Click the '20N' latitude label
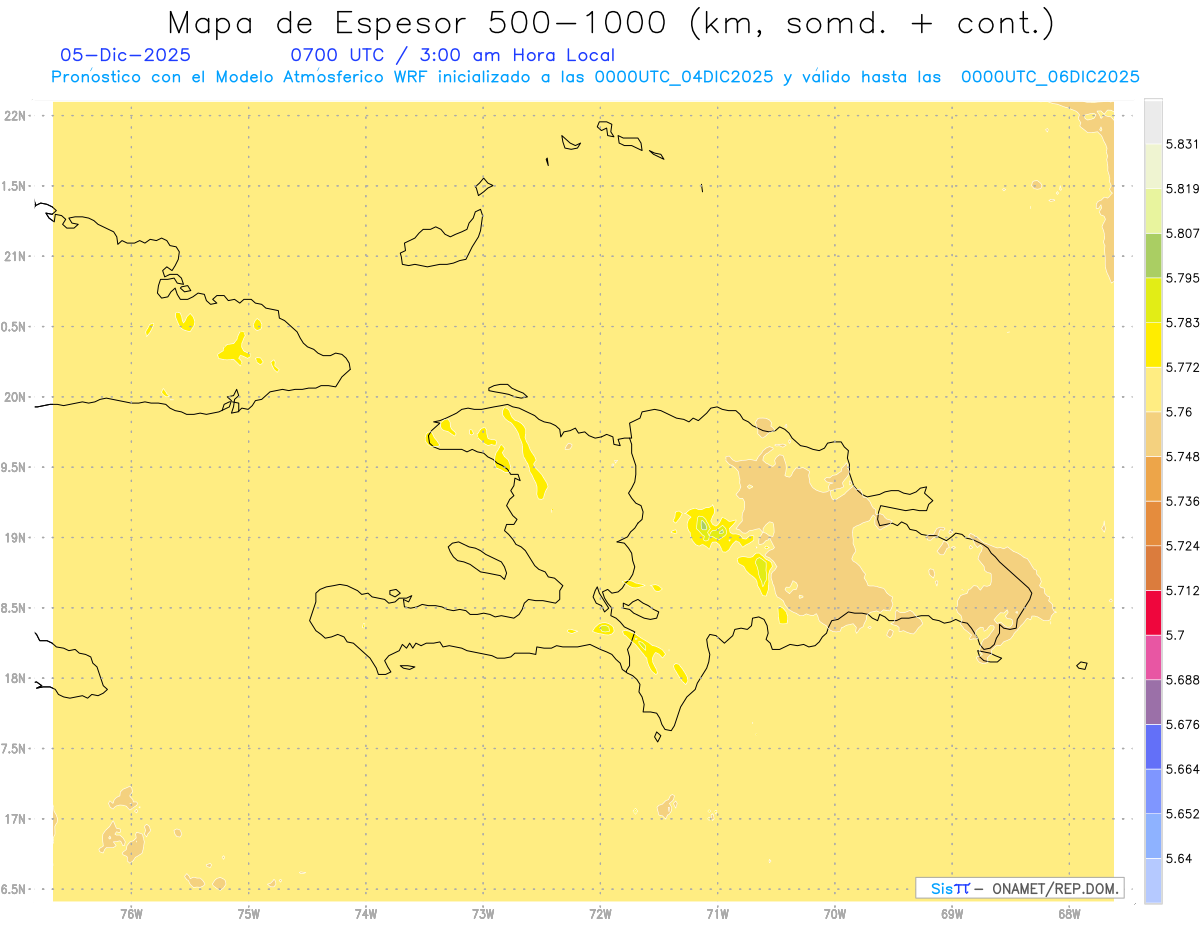Screen dimensions: 1200x927 (x=14, y=397)
